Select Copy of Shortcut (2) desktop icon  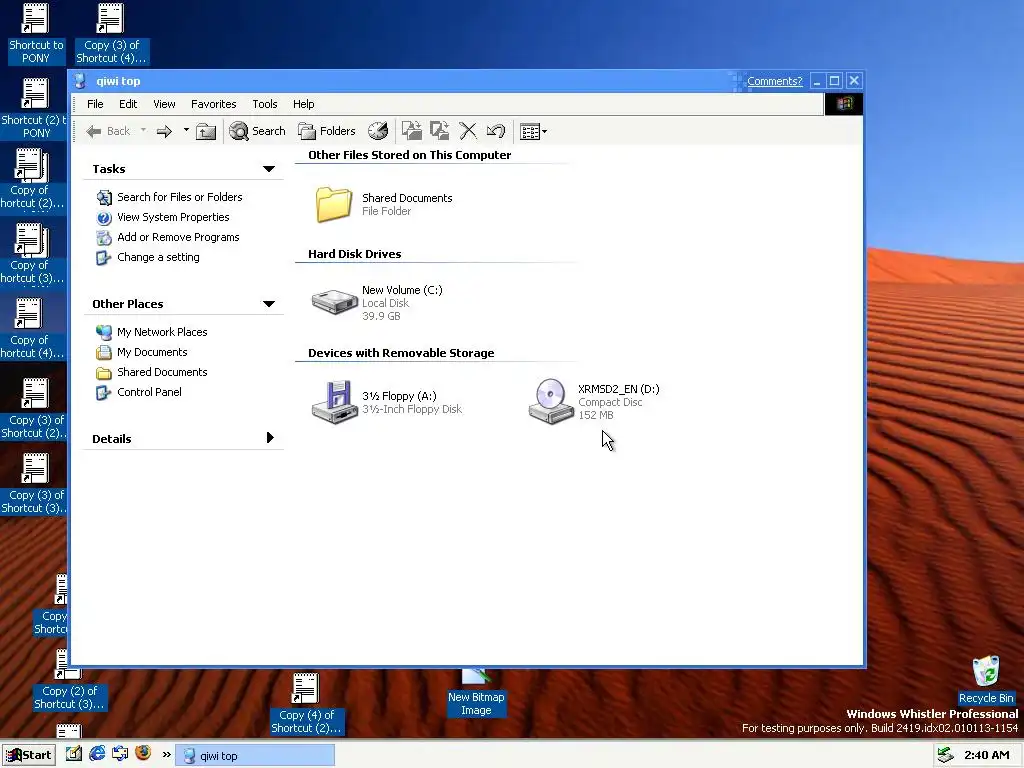[x=31, y=178]
